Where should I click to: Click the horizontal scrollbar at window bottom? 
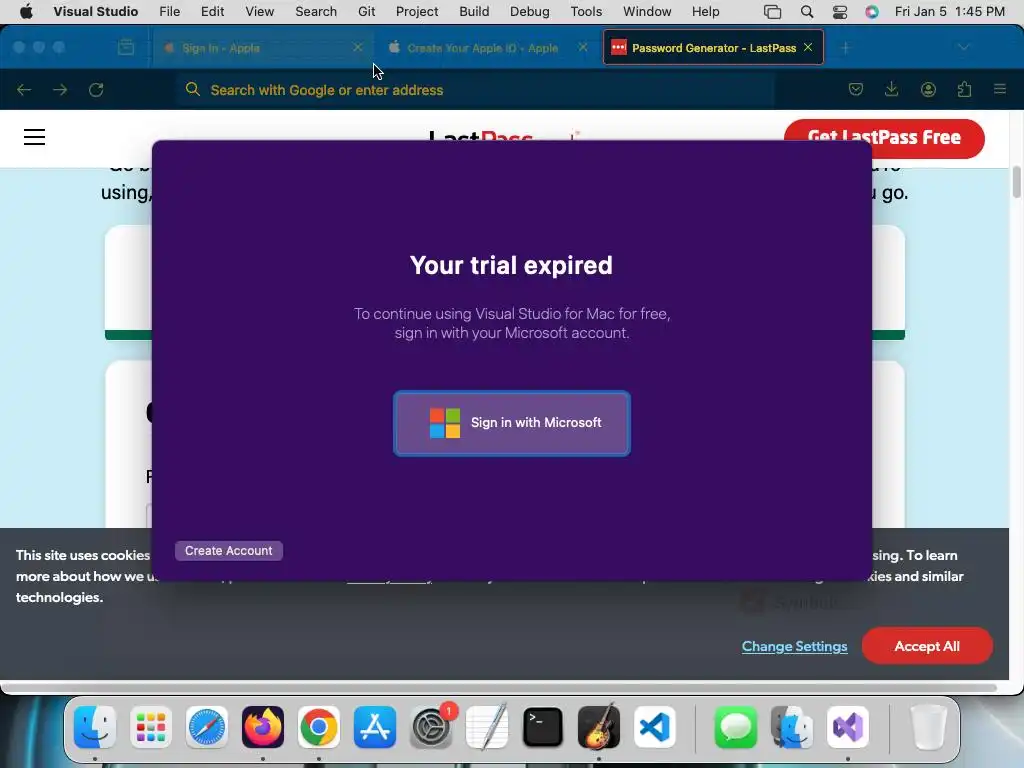click(500, 688)
